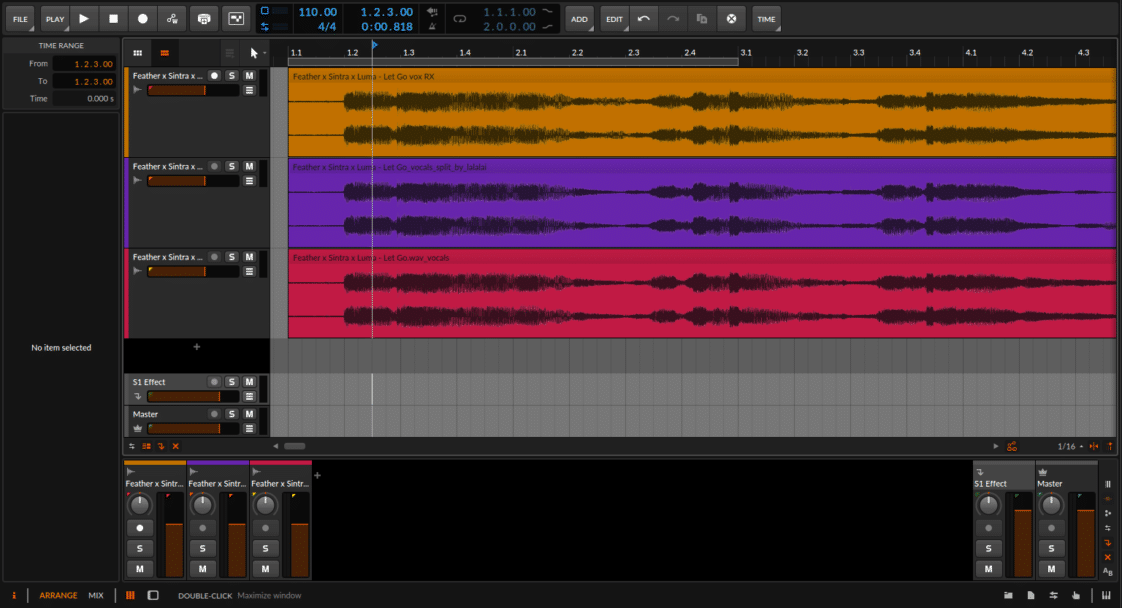Open the FILE menu

(x=19, y=18)
